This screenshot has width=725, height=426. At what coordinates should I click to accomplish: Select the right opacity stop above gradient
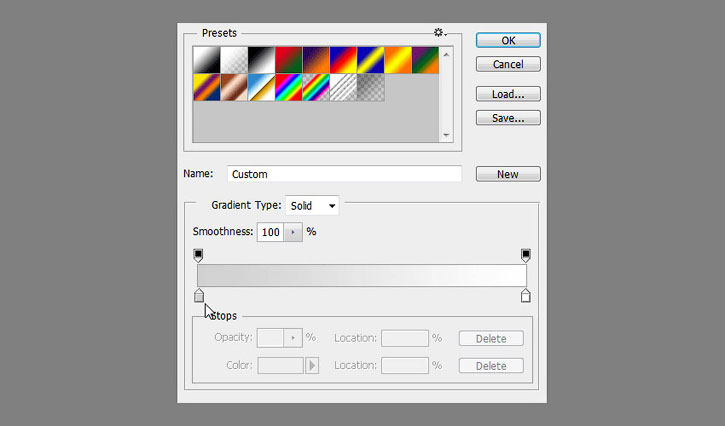click(x=526, y=255)
